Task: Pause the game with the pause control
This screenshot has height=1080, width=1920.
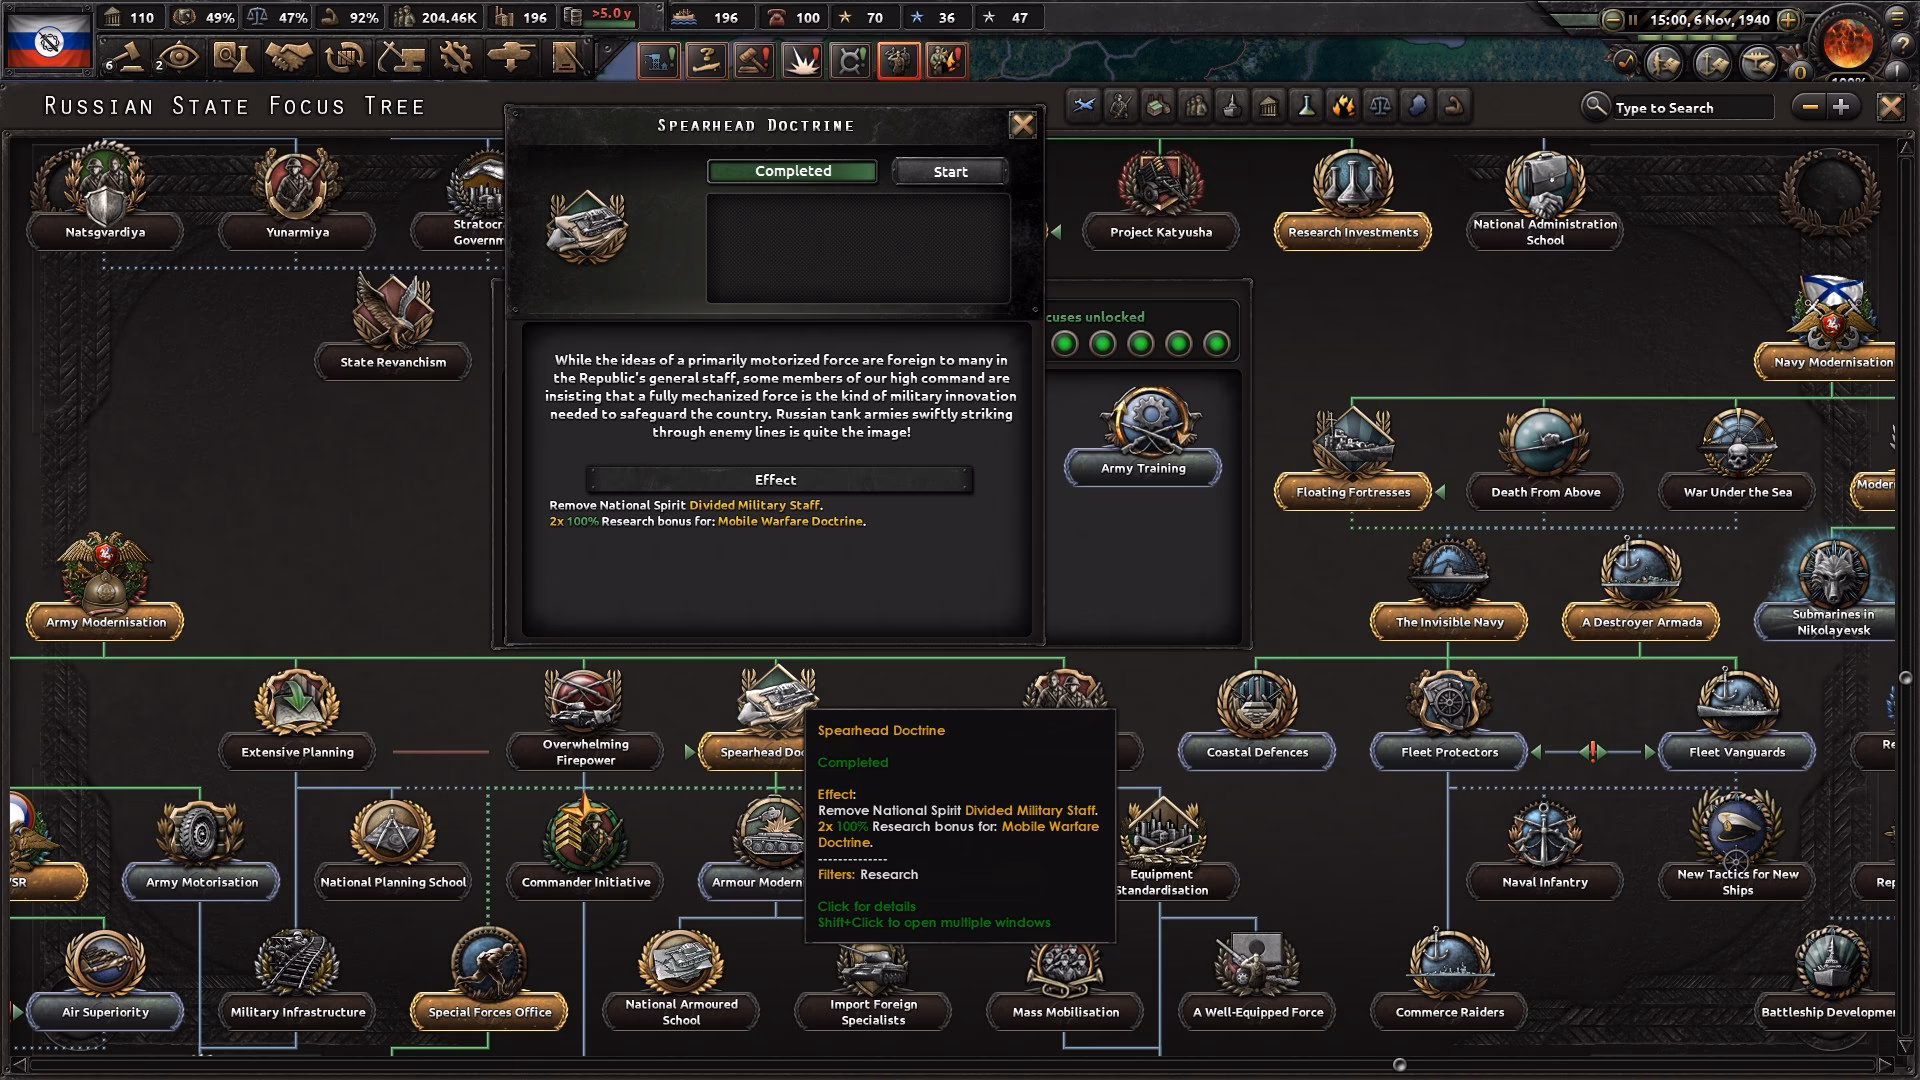Action: click(1633, 19)
